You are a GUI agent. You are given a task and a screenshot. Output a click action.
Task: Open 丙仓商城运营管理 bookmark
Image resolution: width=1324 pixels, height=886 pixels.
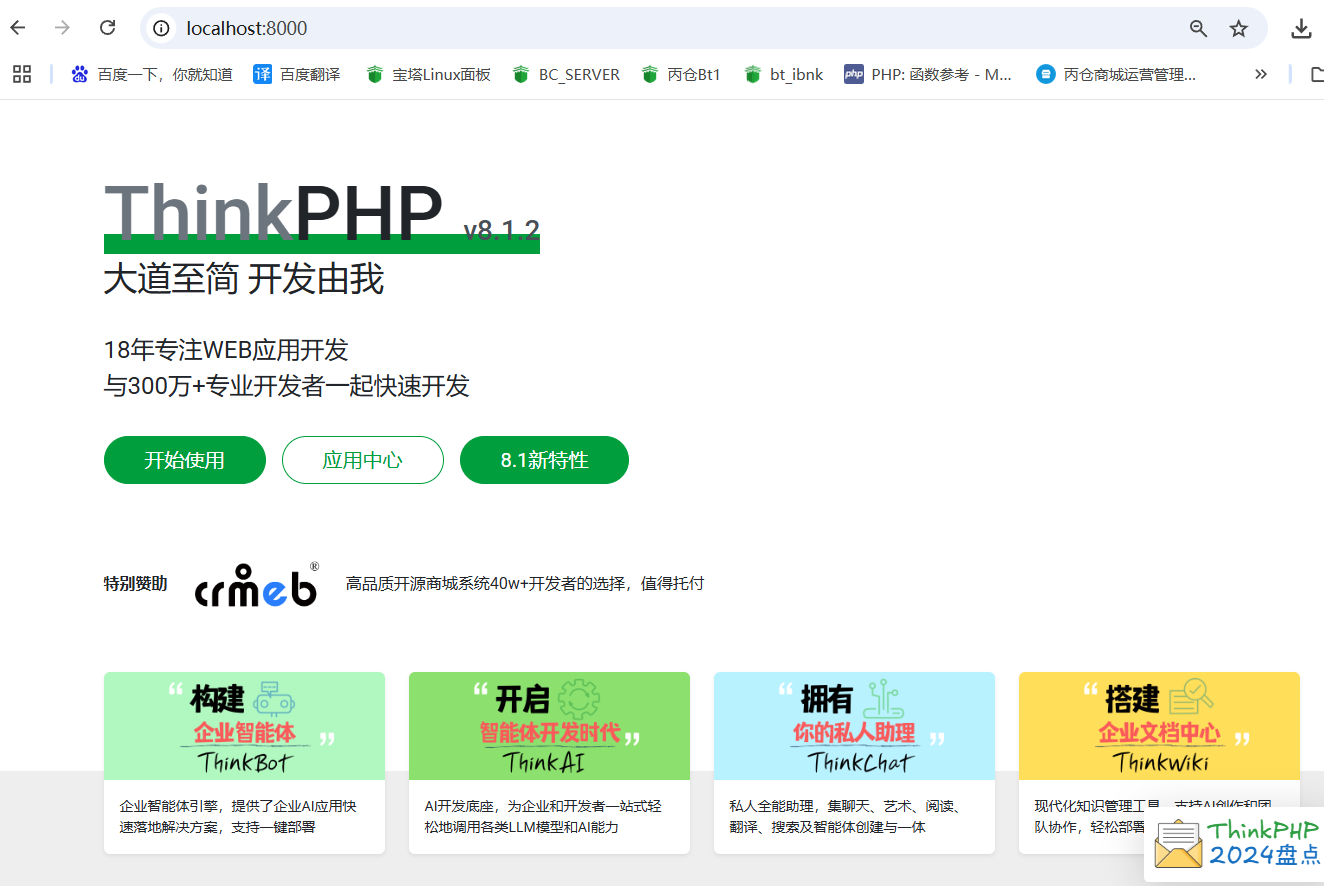point(1116,74)
